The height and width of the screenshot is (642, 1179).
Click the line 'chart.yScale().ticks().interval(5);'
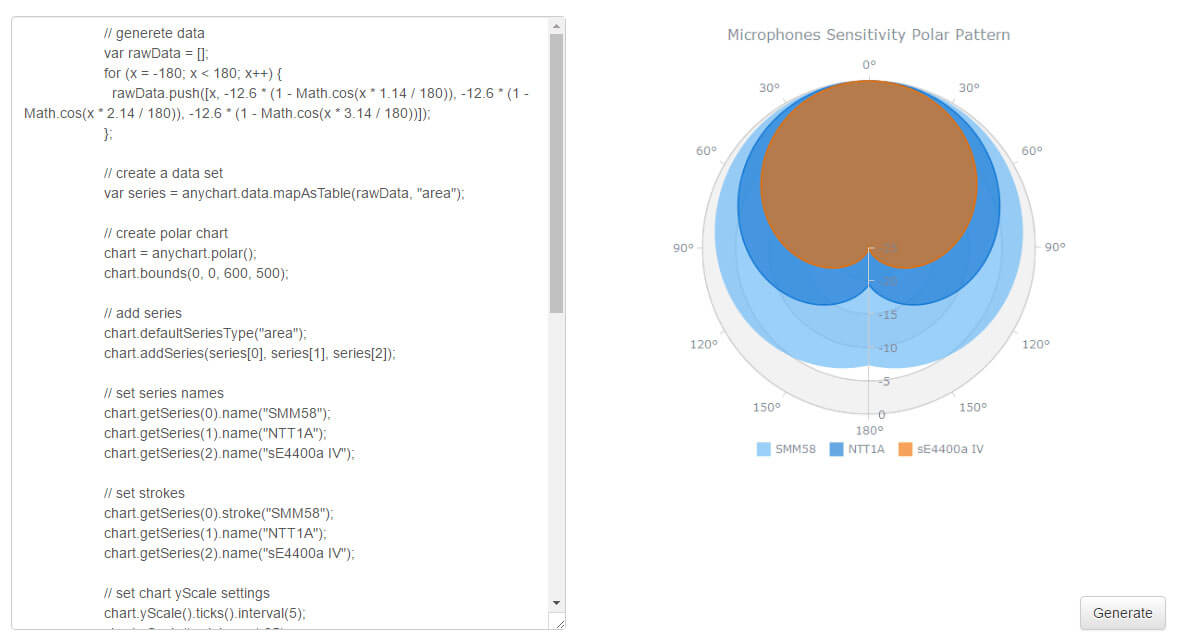(x=205, y=613)
